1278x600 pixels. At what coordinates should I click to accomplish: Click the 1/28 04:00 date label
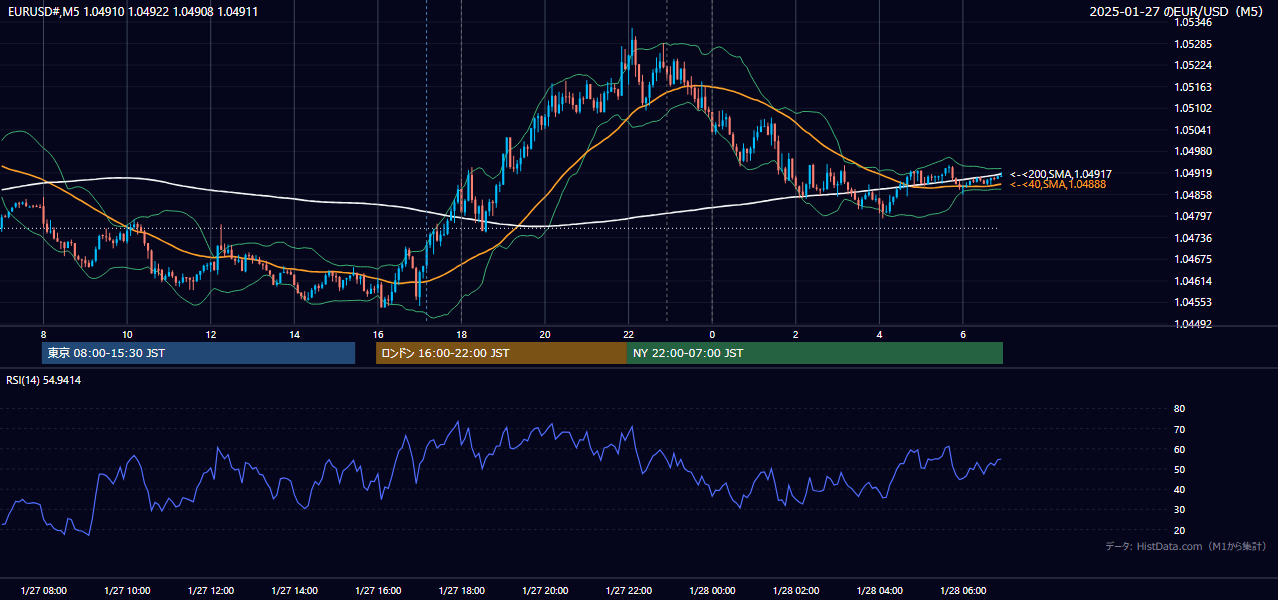pyautogui.click(x=879, y=591)
